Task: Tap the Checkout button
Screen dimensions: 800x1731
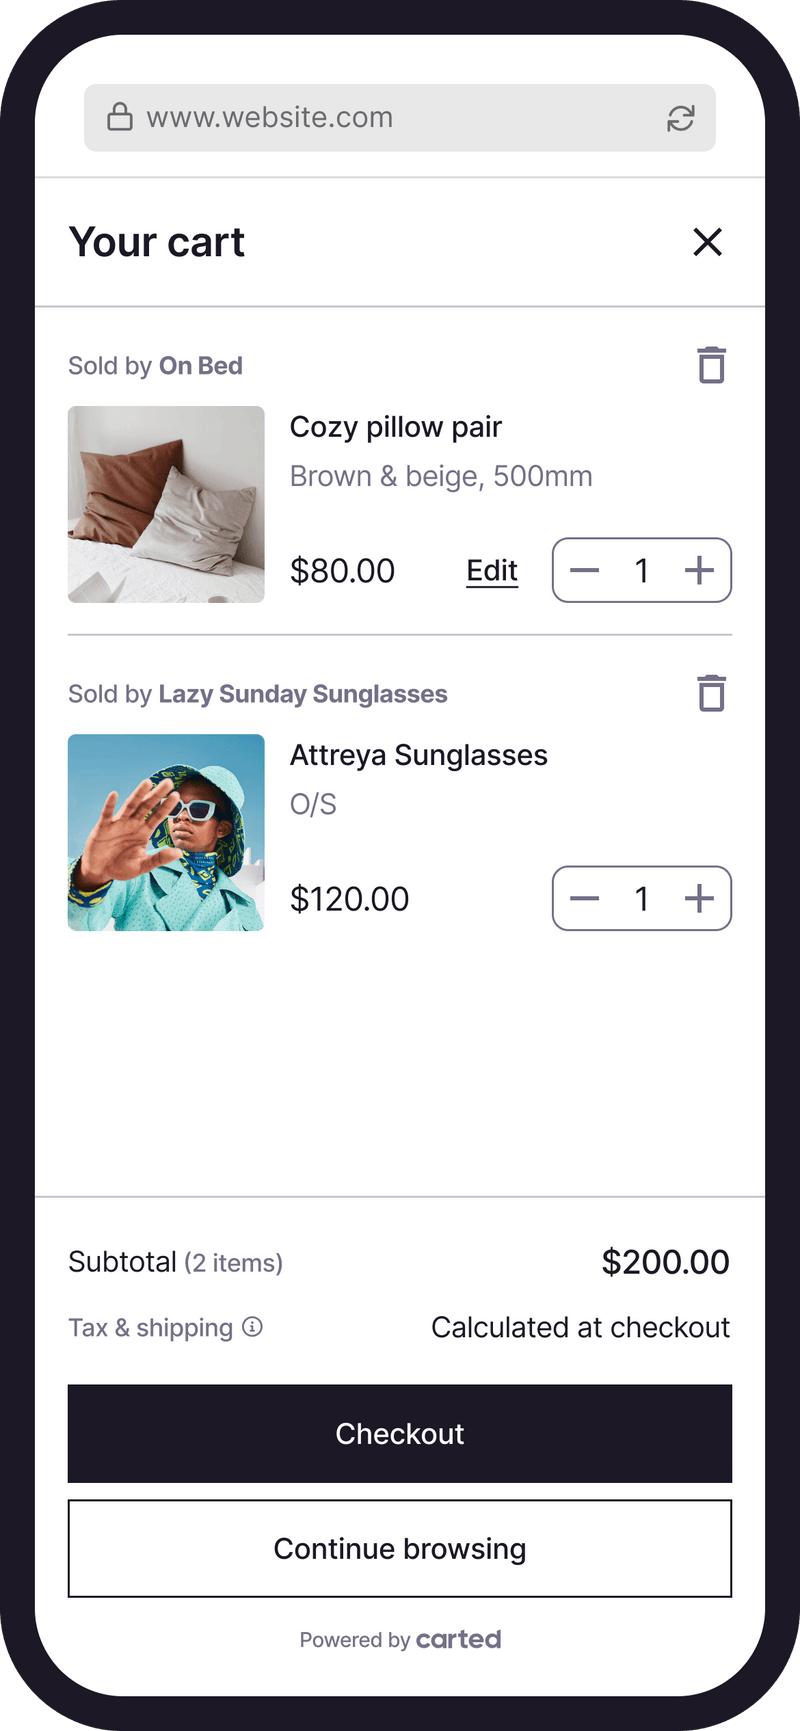Action: tap(400, 1433)
